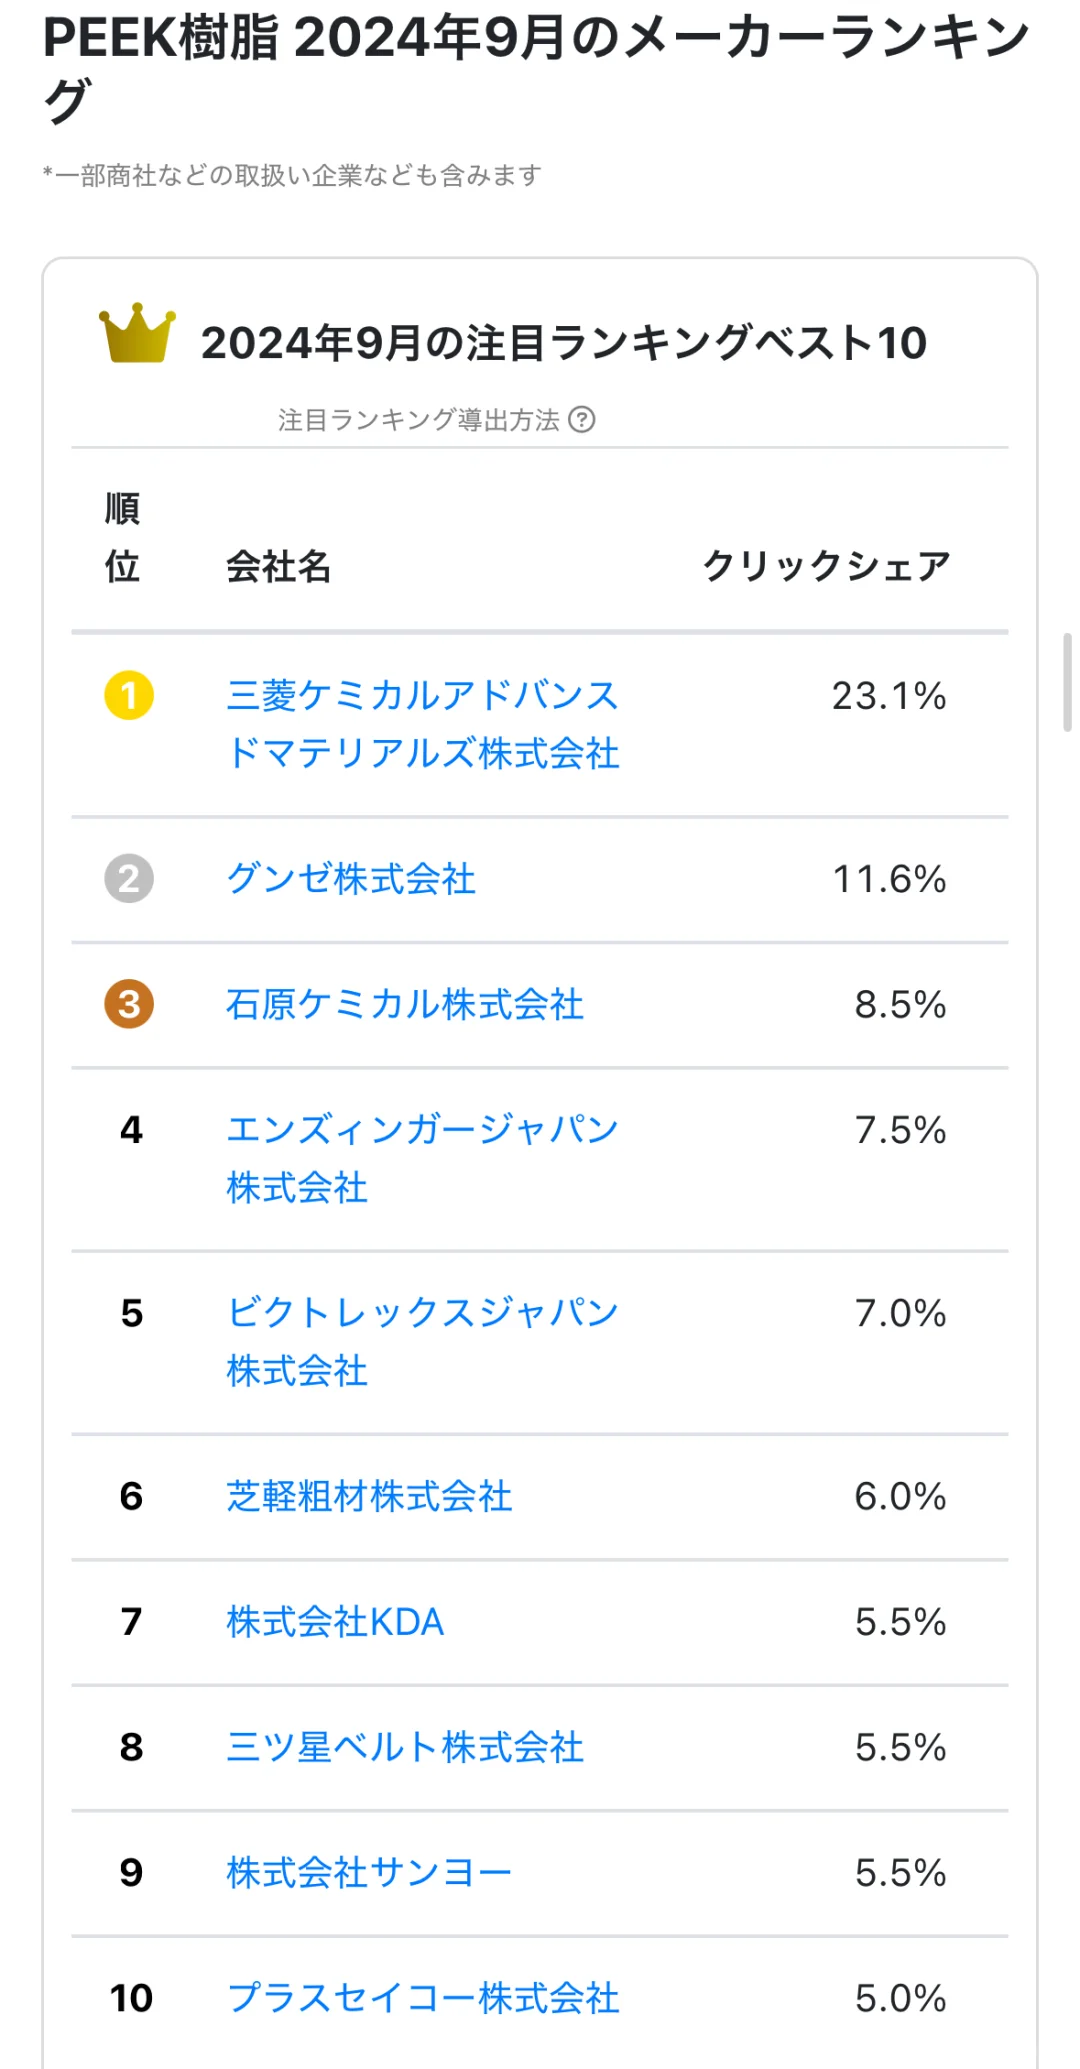
Task: Click the bronze number 3 badge
Action: tap(129, 1004)
